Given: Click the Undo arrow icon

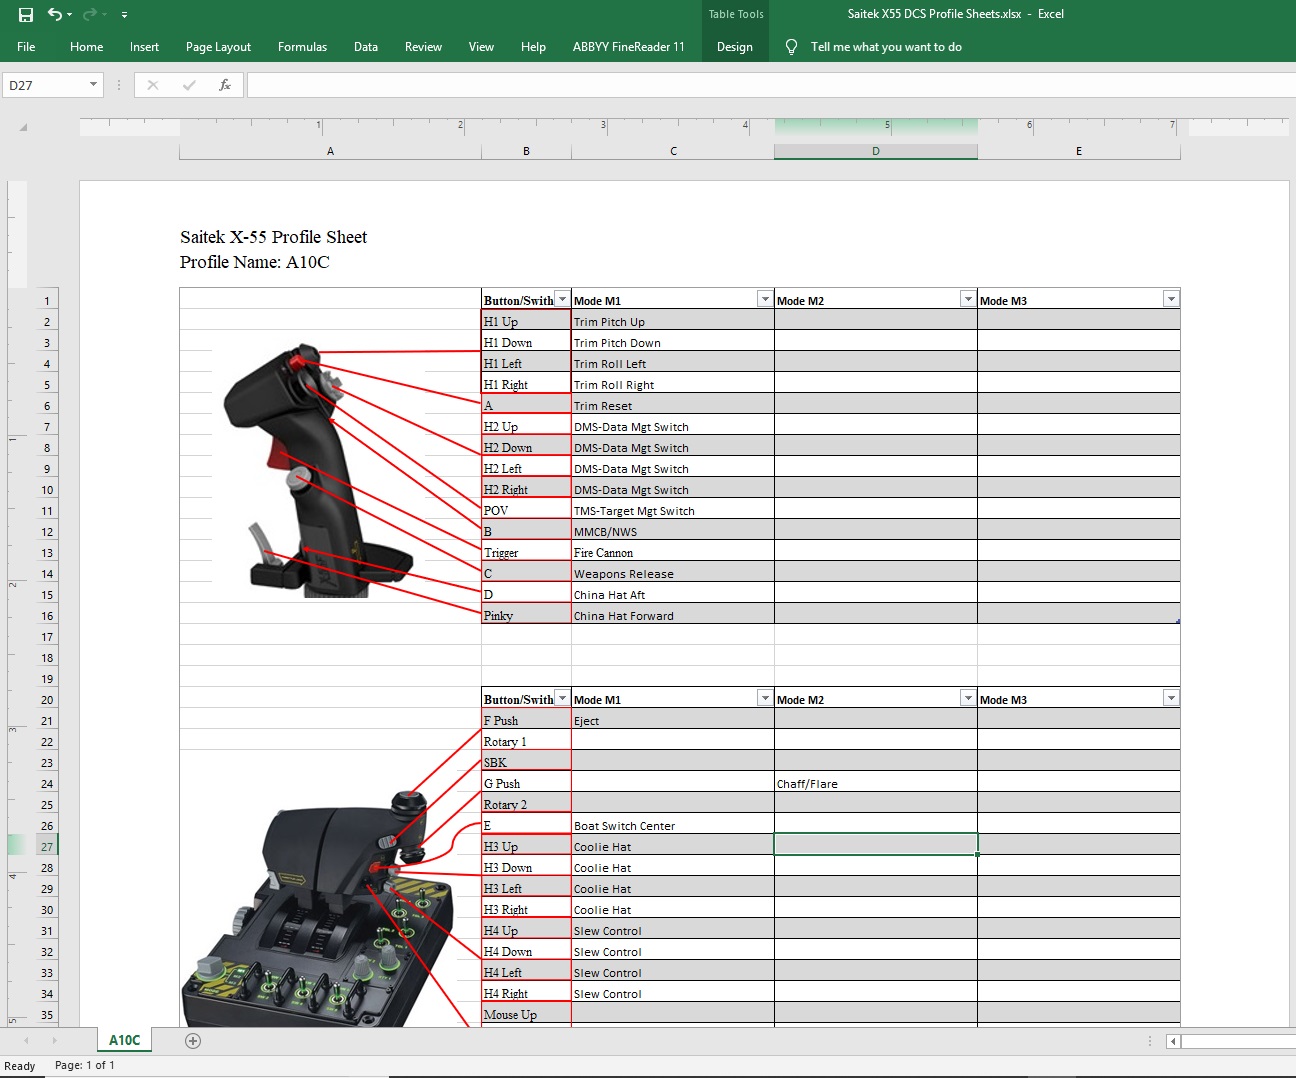Looking at the screenshot, I should click(54, 14).
